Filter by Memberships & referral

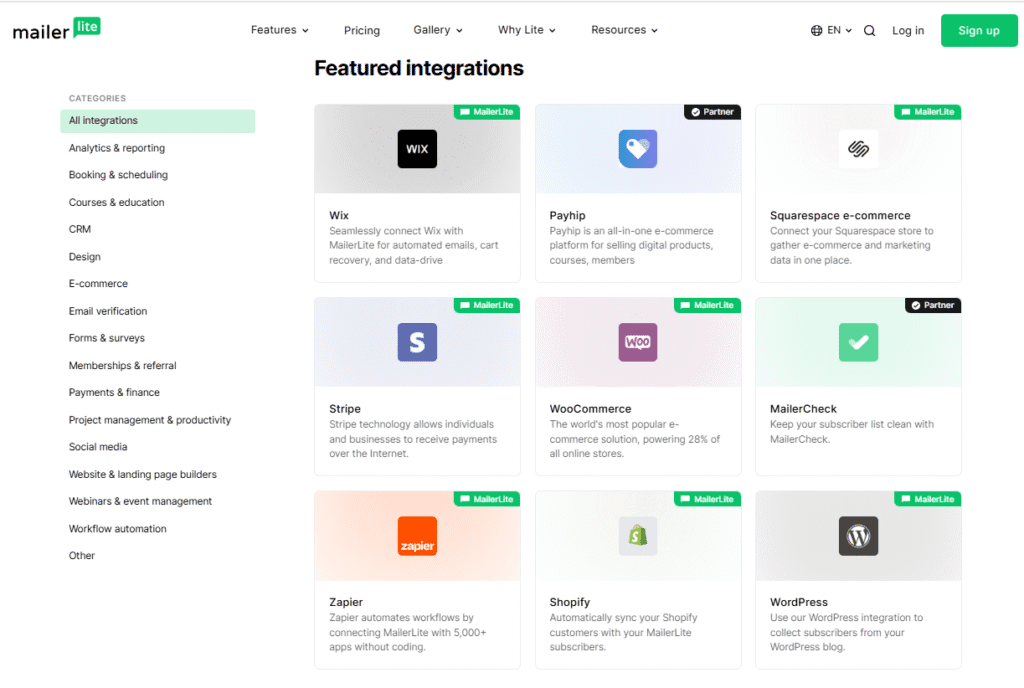pos(123,366)
